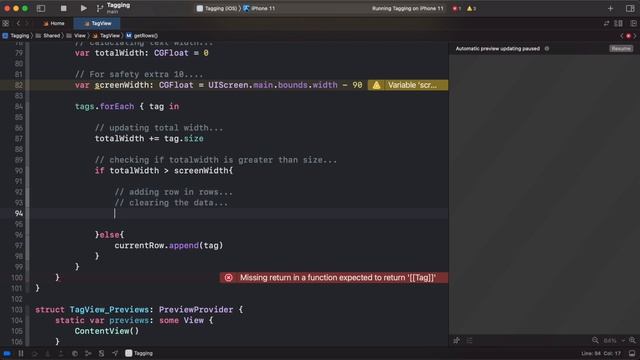Step out in debug bar

coord(61,353)
